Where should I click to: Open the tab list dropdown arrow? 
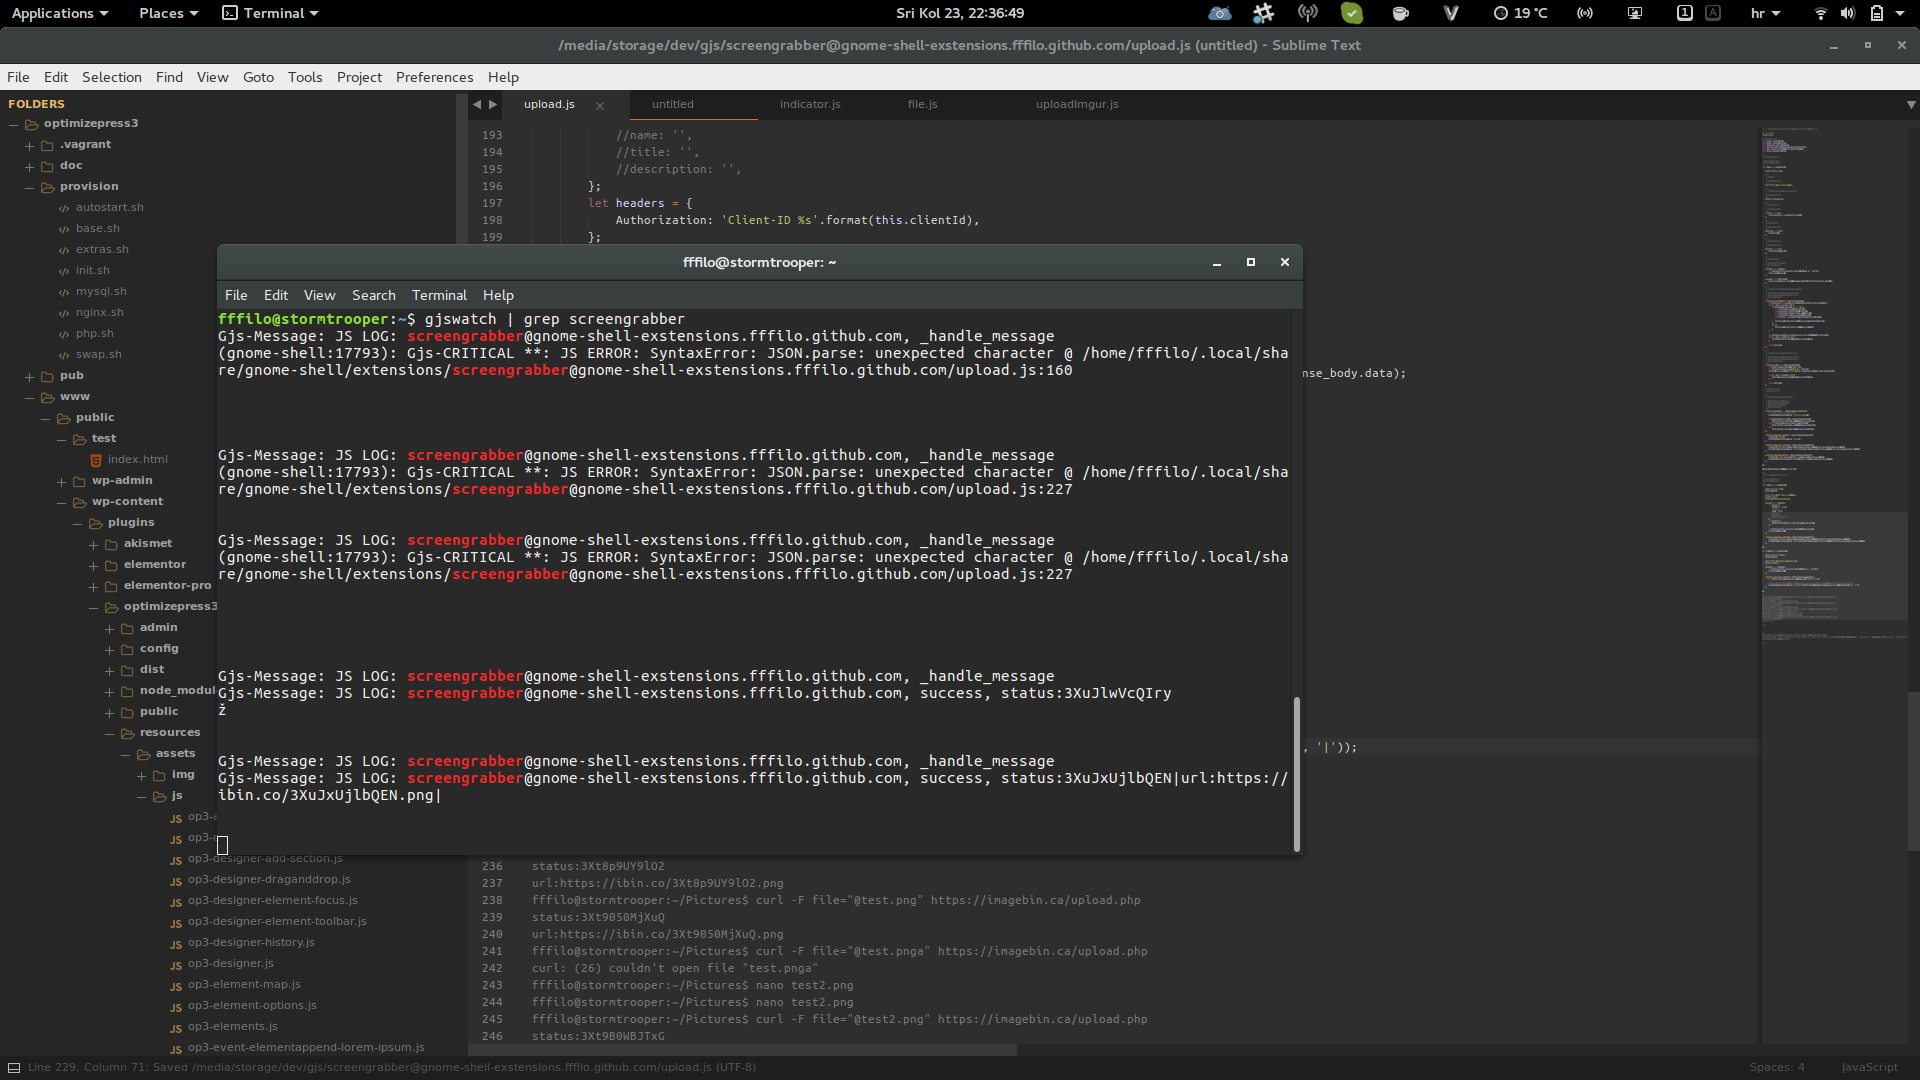(1911, 104)
